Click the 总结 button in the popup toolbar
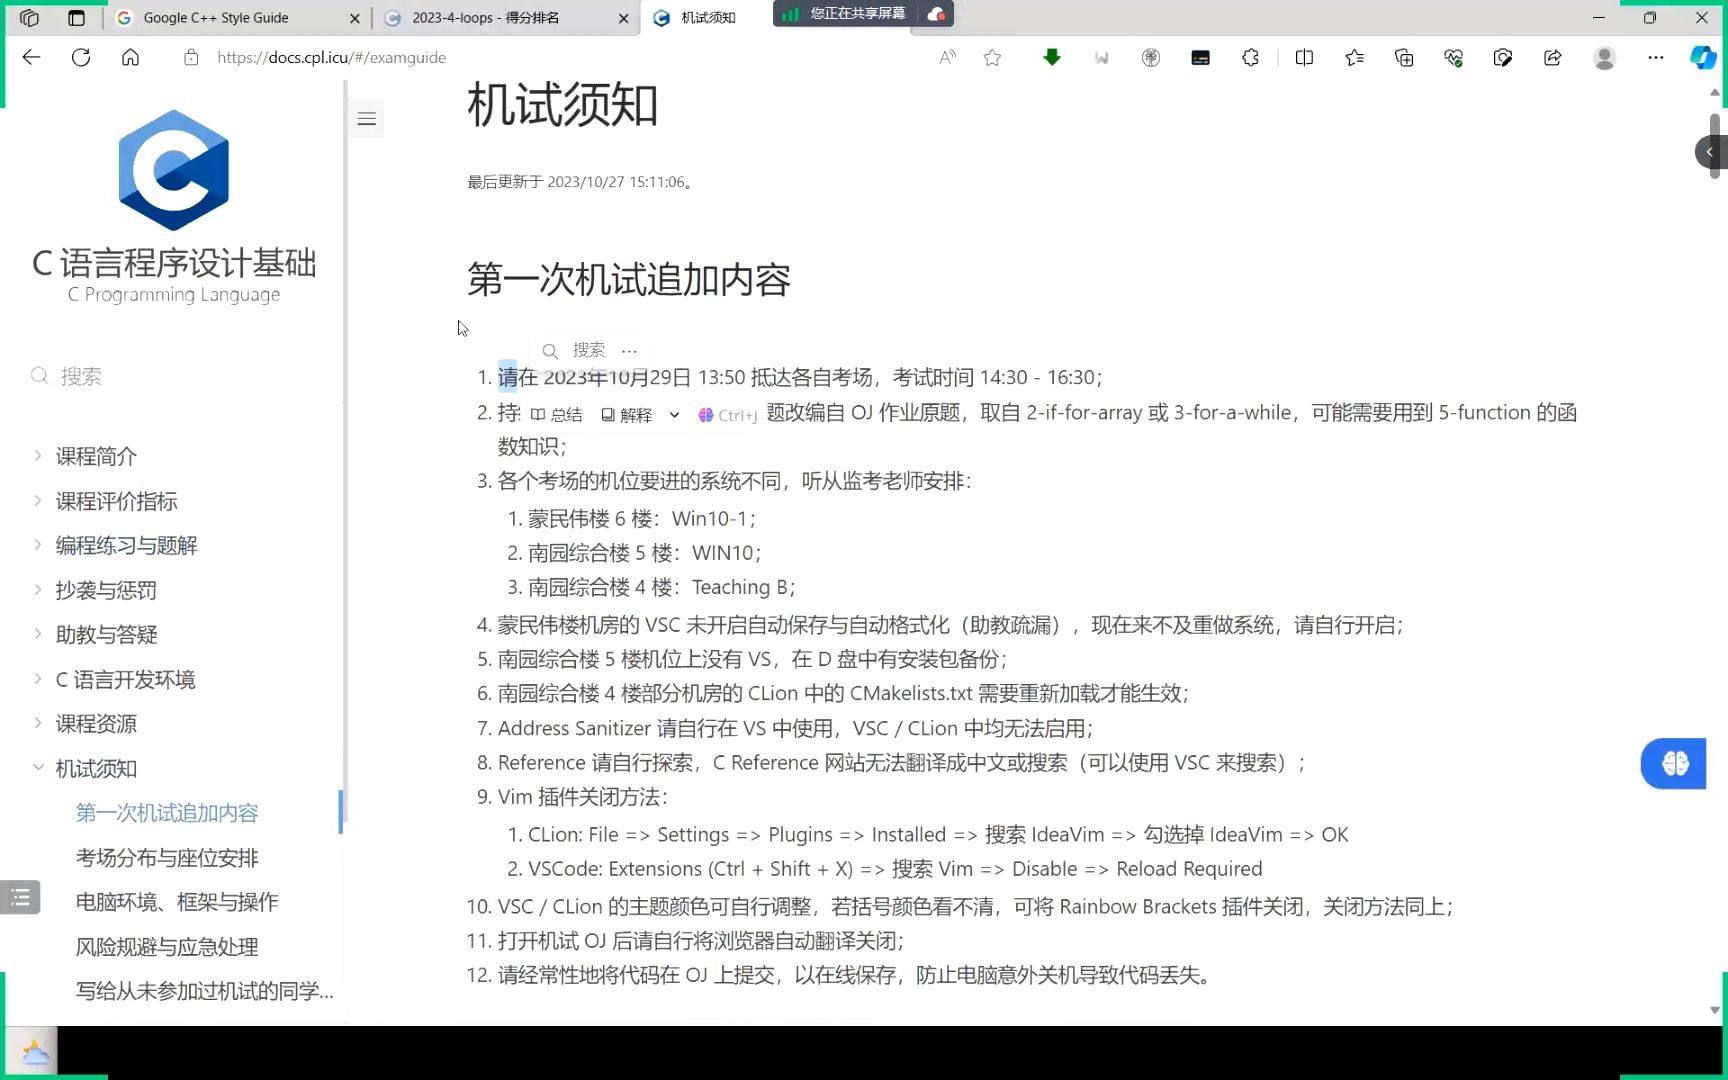 tap(556, 415)
